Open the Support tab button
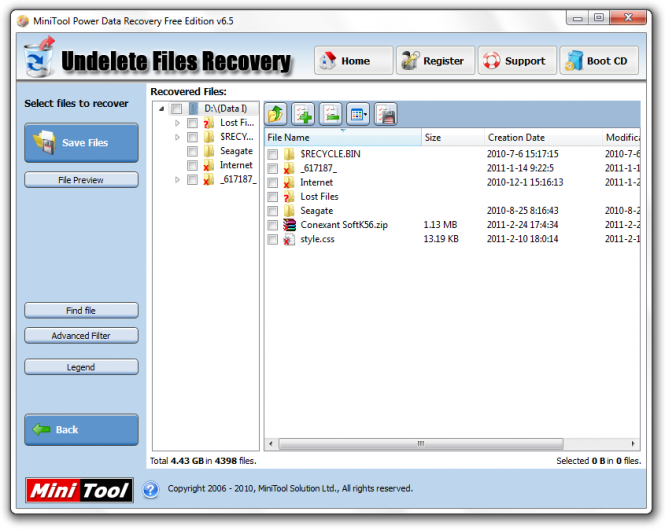Screen dimensions: 665x530 tap(517, 61)
